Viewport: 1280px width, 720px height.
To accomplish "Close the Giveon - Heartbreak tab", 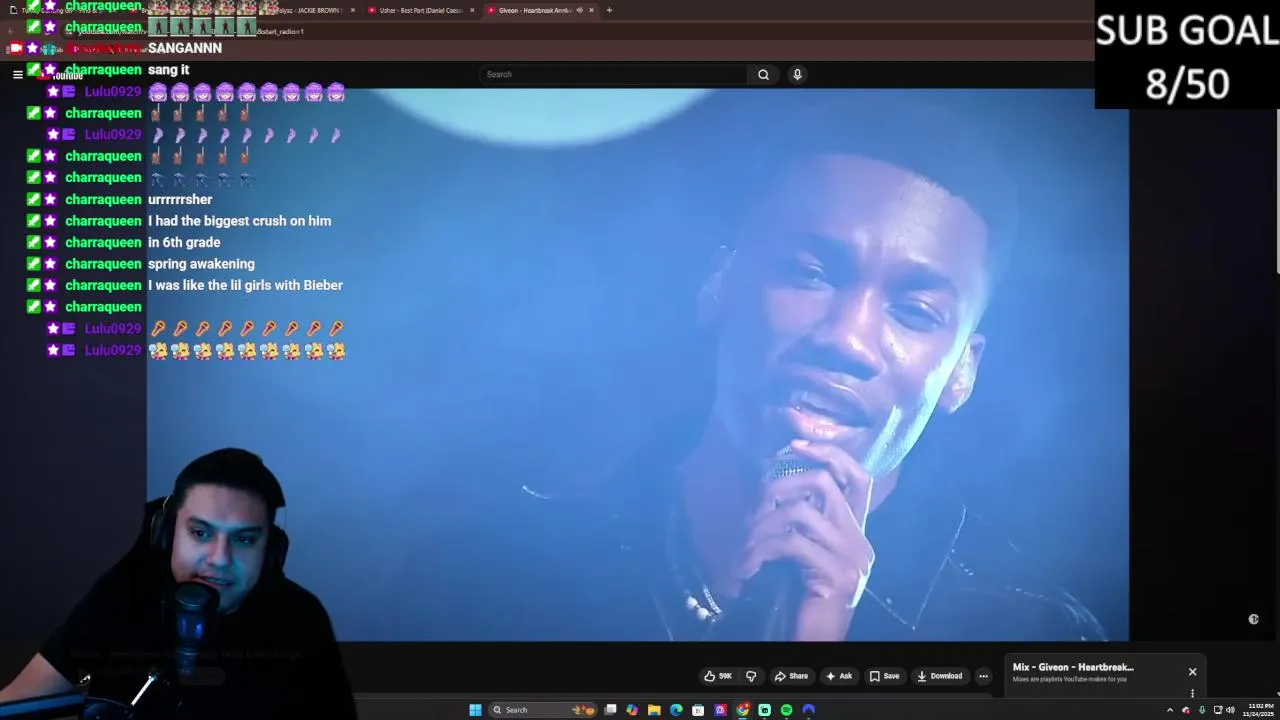I will coord(591,10).
